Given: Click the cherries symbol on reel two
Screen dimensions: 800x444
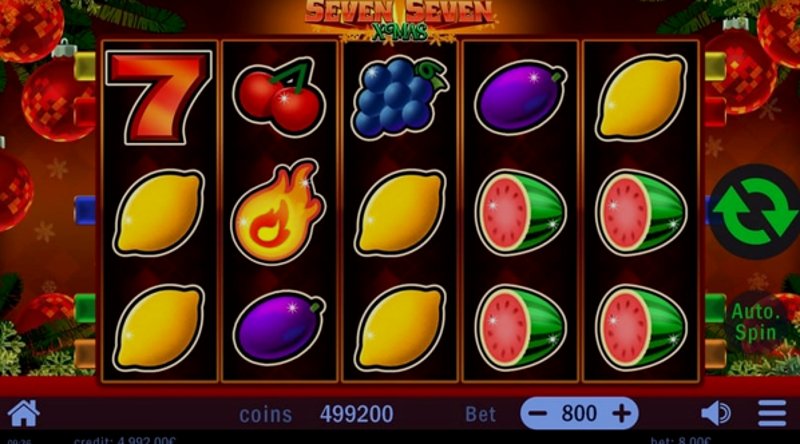Looking at the screenshot, I should point(279,97).
